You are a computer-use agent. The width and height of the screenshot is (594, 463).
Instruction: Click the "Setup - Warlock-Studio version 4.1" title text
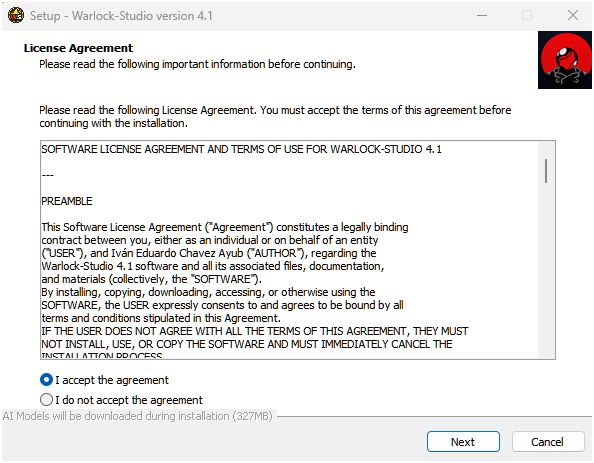(121, 16)
